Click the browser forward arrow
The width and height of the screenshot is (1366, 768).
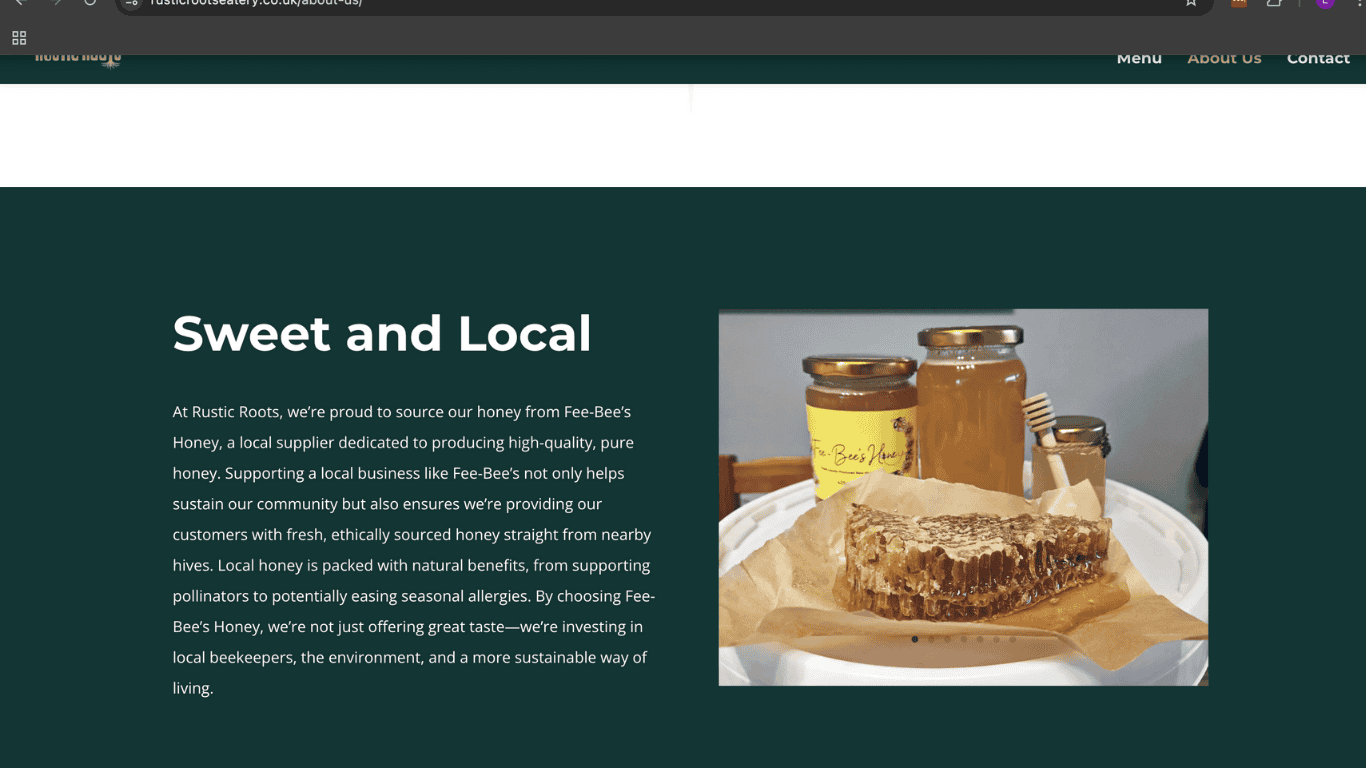(56, 3)
